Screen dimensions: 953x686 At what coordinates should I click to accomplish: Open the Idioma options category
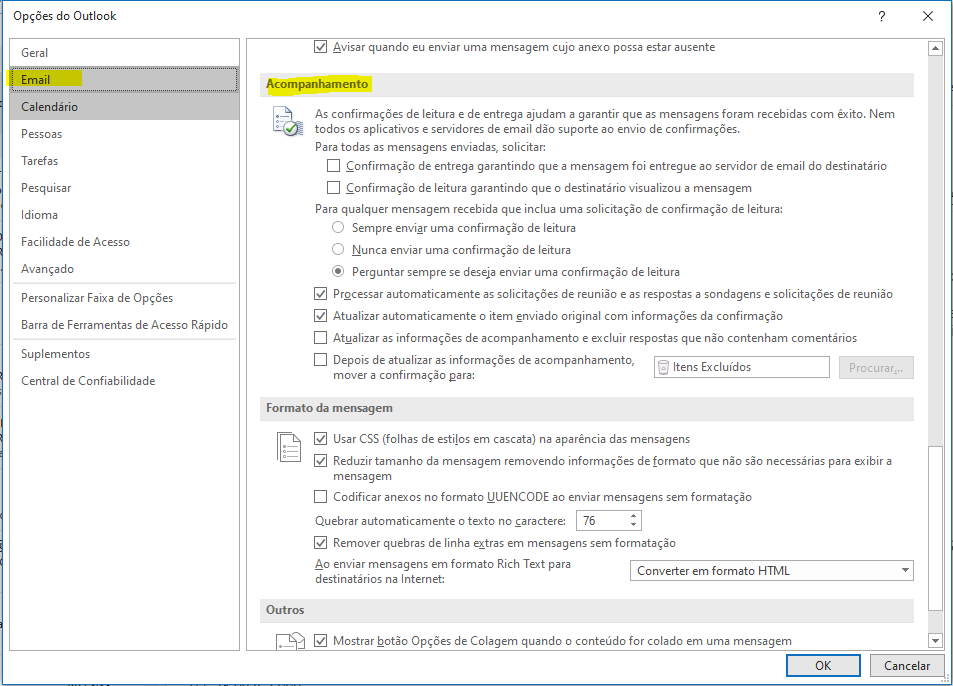[125, 215]
